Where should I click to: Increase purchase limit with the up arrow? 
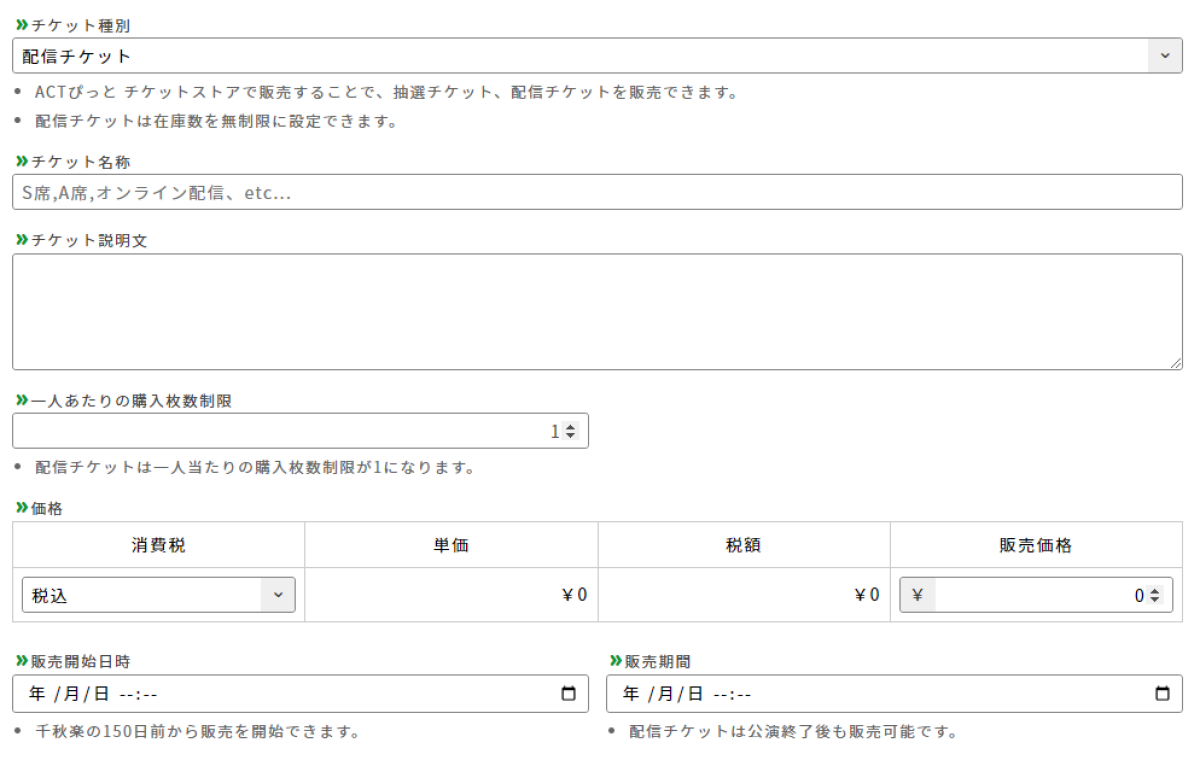coord(571,427)
